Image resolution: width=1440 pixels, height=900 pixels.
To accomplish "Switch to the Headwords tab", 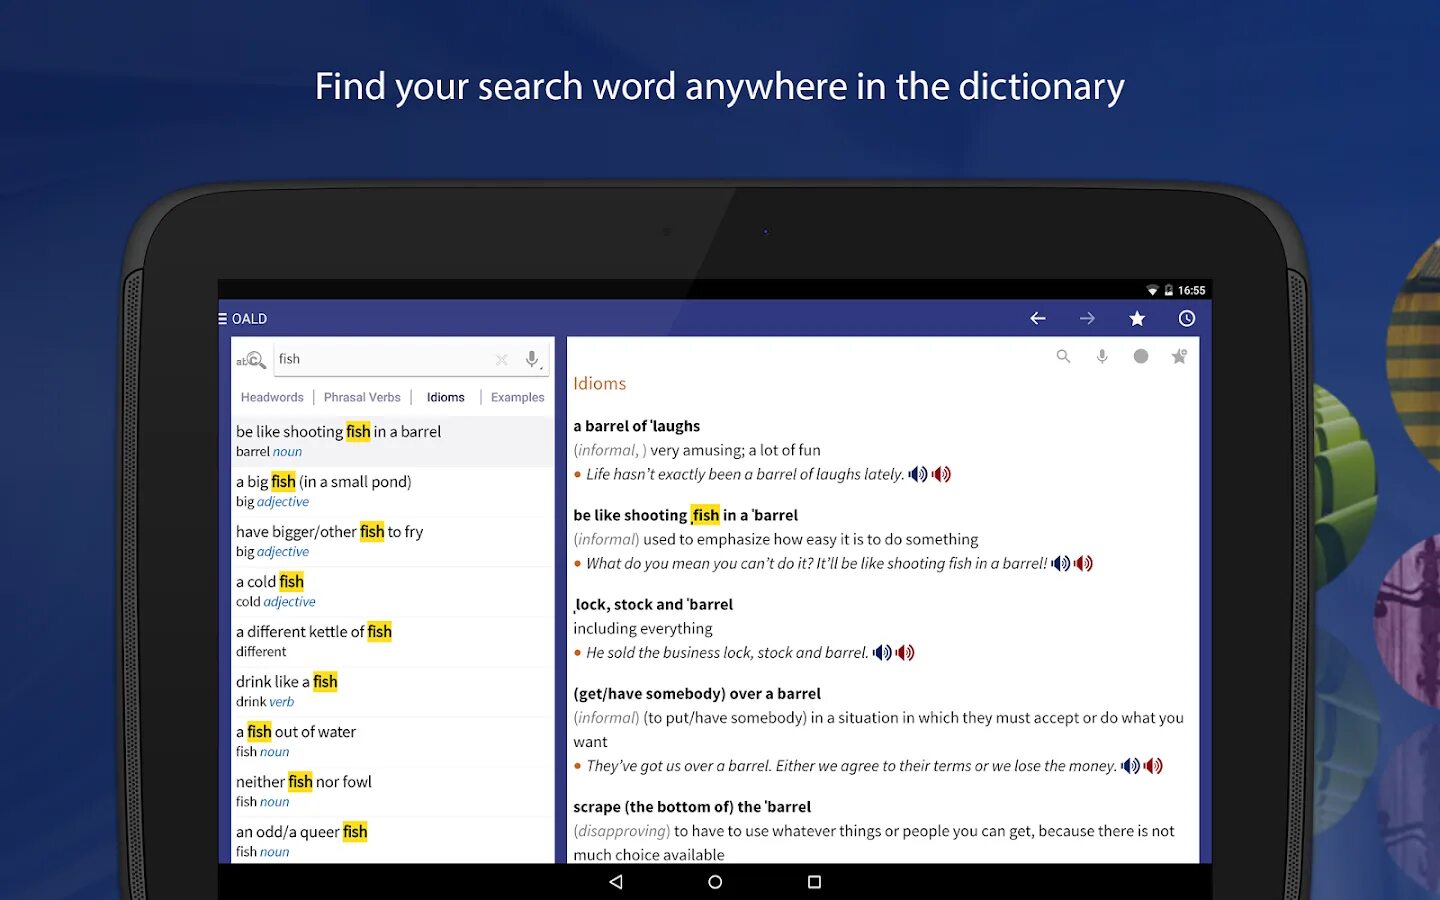I will [x=272, y=397].
